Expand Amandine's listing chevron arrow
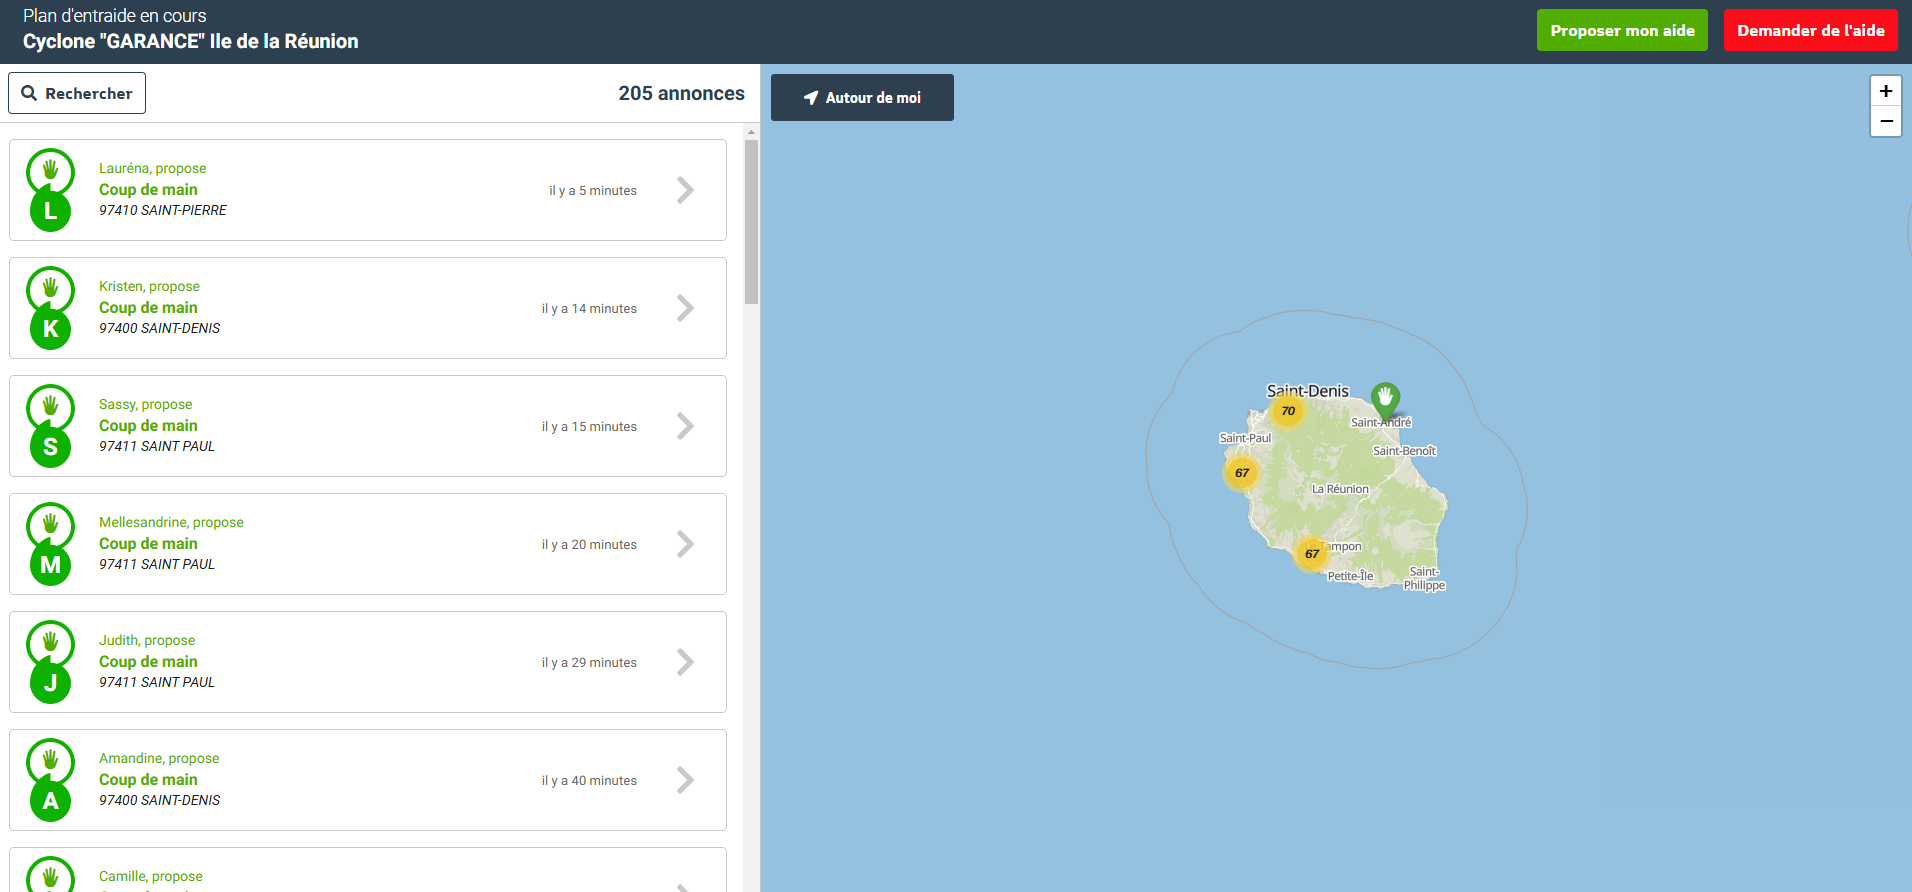This screenshot has height=892, width=1912. [x=685, y=780]
